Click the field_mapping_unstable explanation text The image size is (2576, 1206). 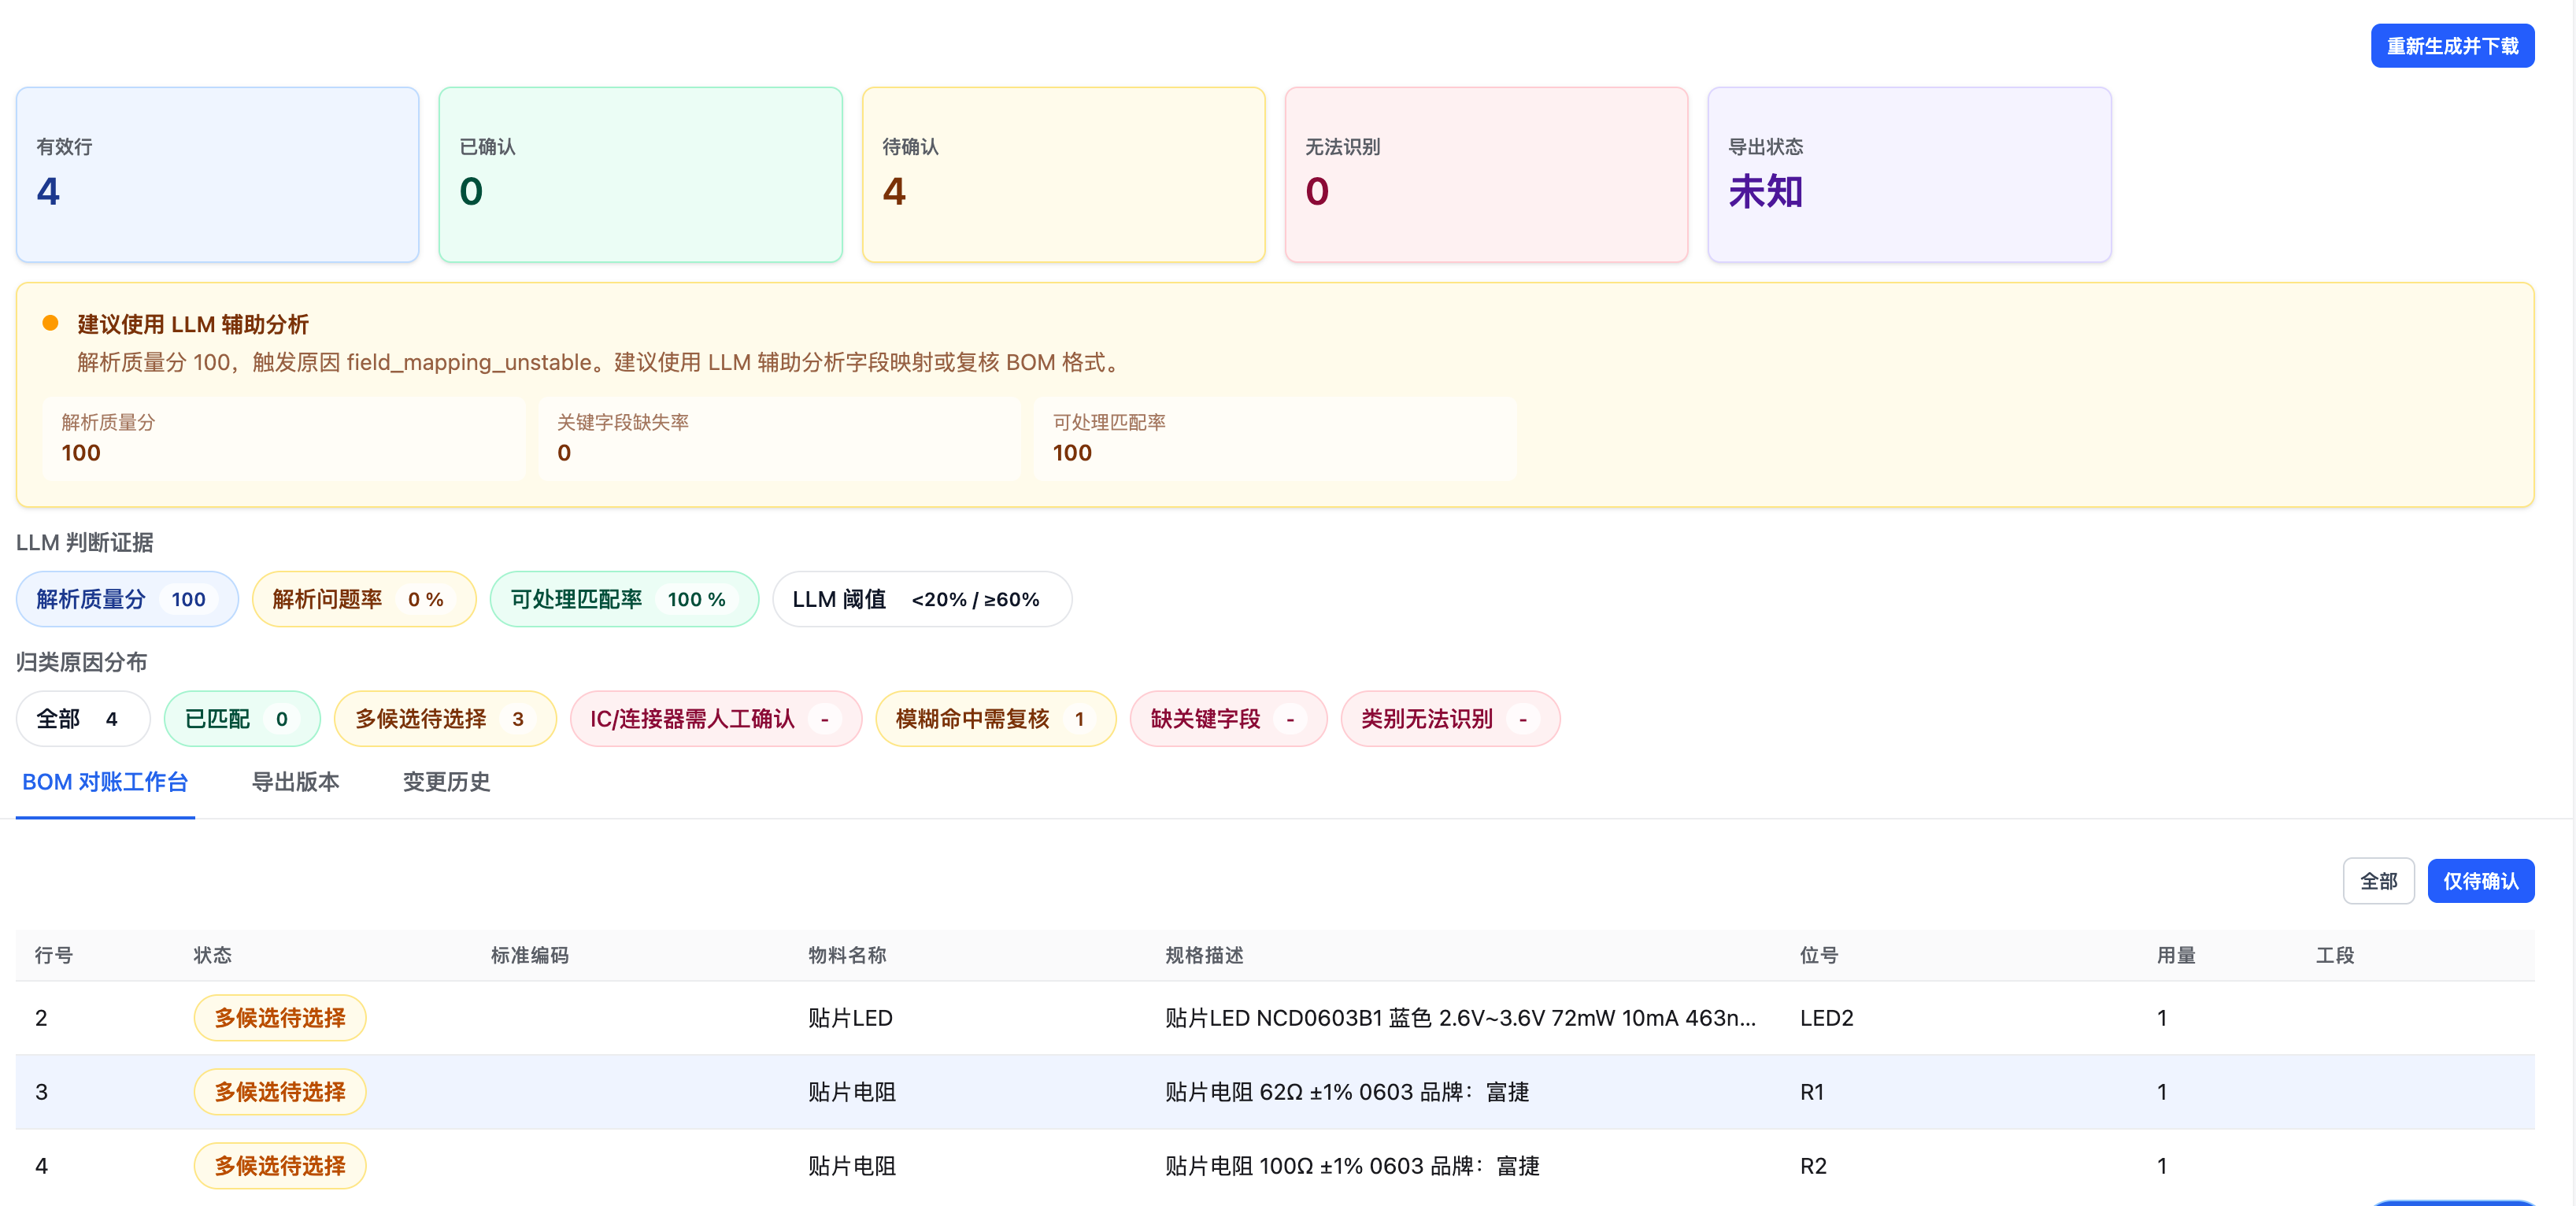(x=598, y=362)
